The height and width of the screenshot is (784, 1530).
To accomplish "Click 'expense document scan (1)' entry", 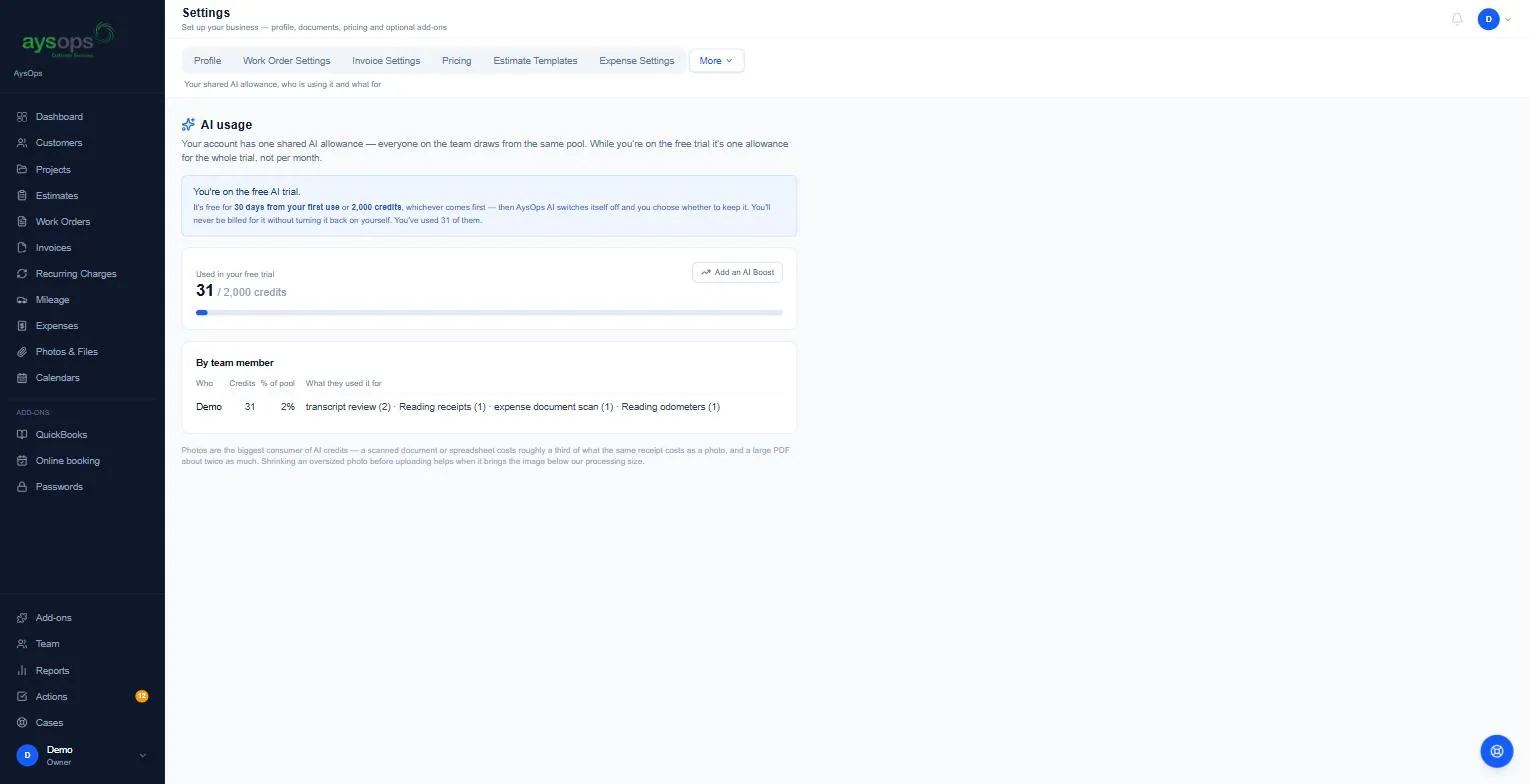I will tap(554, 407).
